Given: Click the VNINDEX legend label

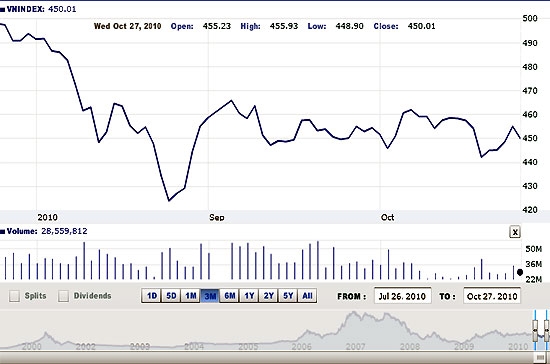Looking at the screenshot, I should coord(25,9).
